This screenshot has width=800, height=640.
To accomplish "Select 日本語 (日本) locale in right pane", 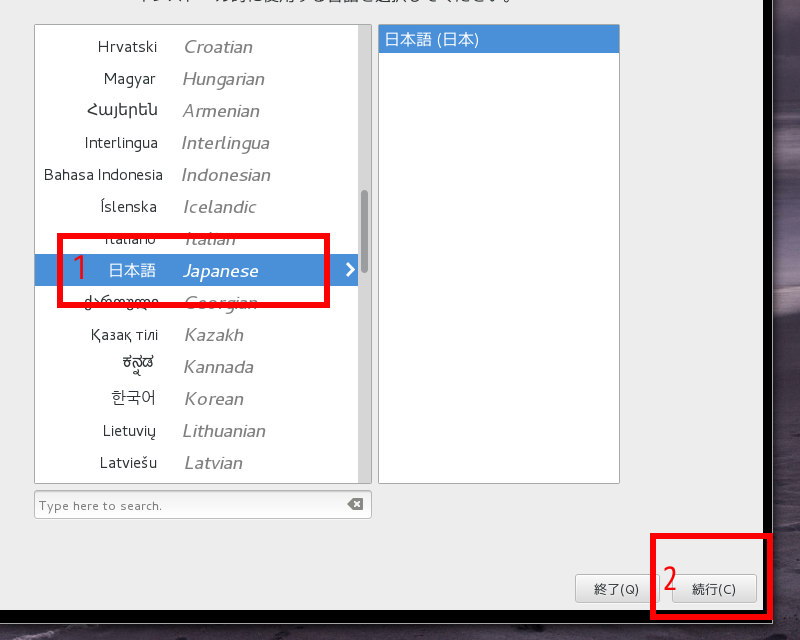I will (498, 40).
